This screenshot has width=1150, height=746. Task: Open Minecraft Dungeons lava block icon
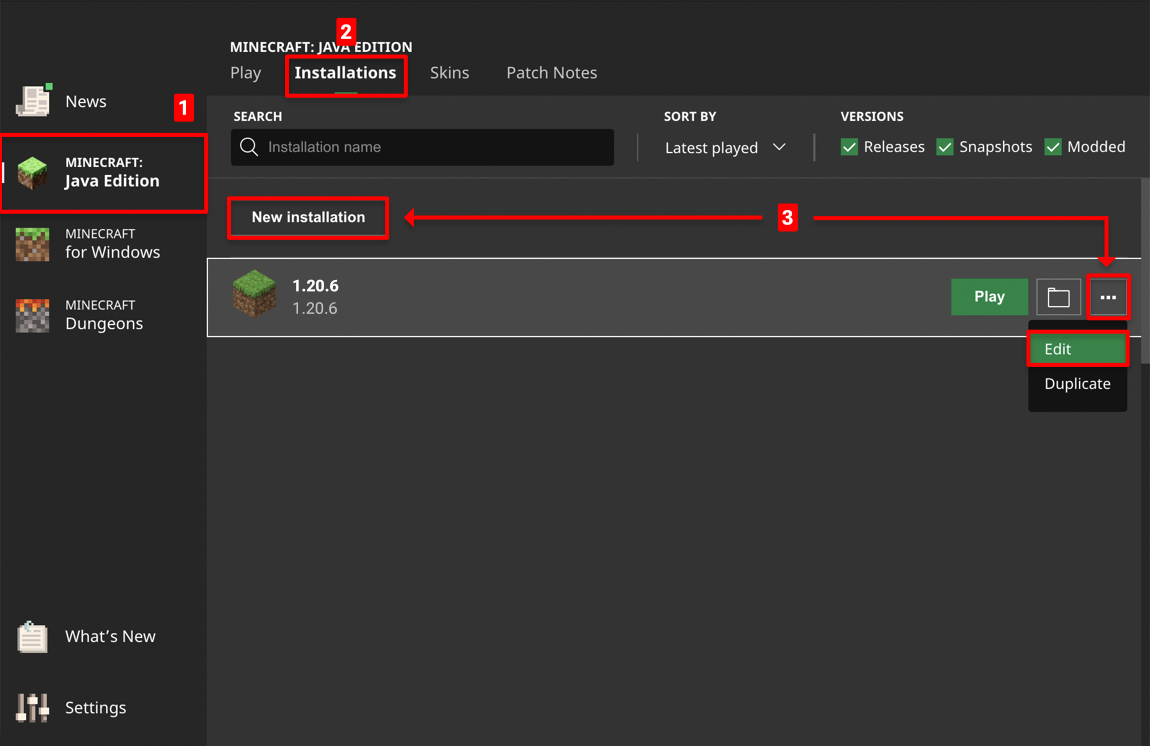pyautogui.click(x=33, y=315)
